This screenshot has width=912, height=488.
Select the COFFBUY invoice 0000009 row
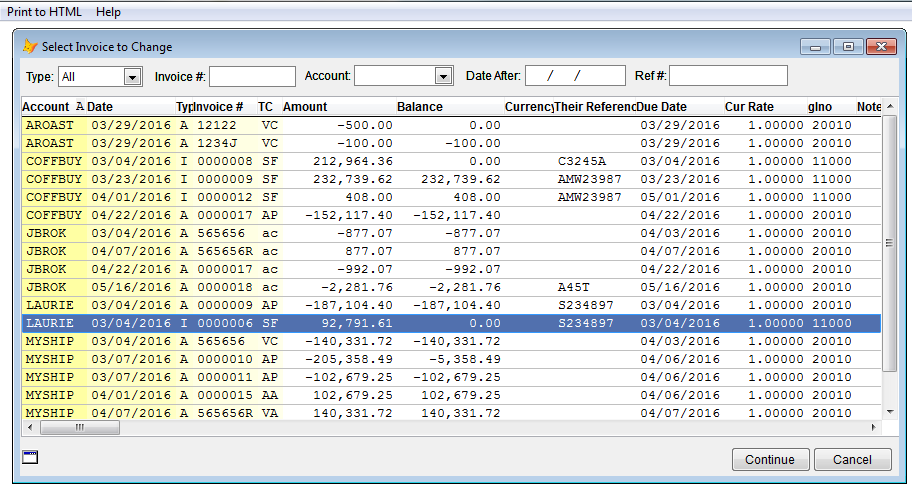(451, 179)
